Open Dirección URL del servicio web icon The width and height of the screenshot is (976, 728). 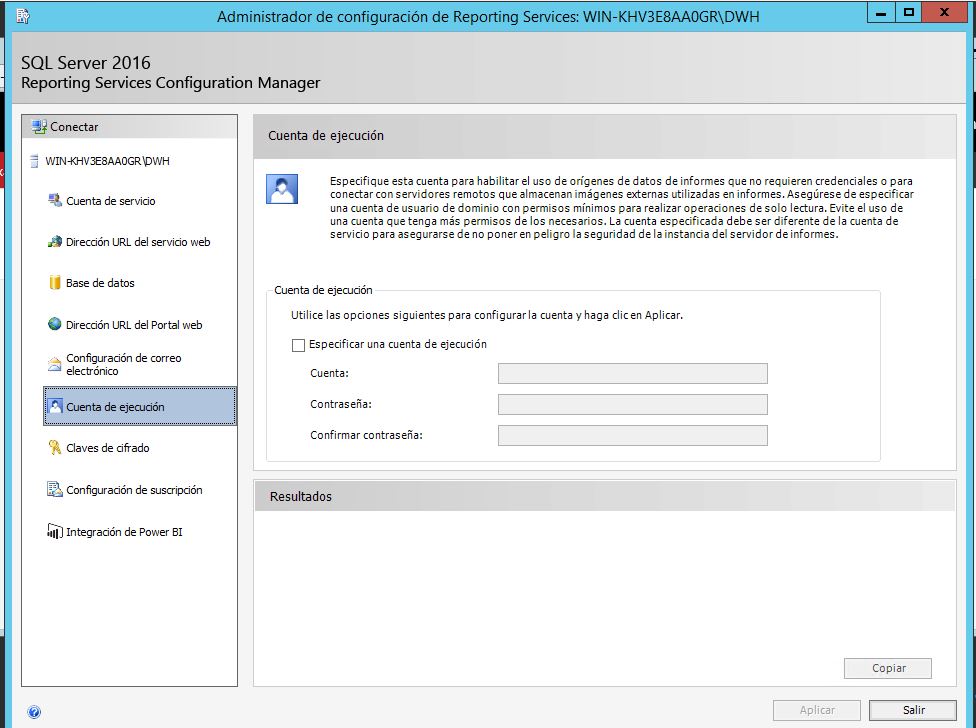pos(55,242)
